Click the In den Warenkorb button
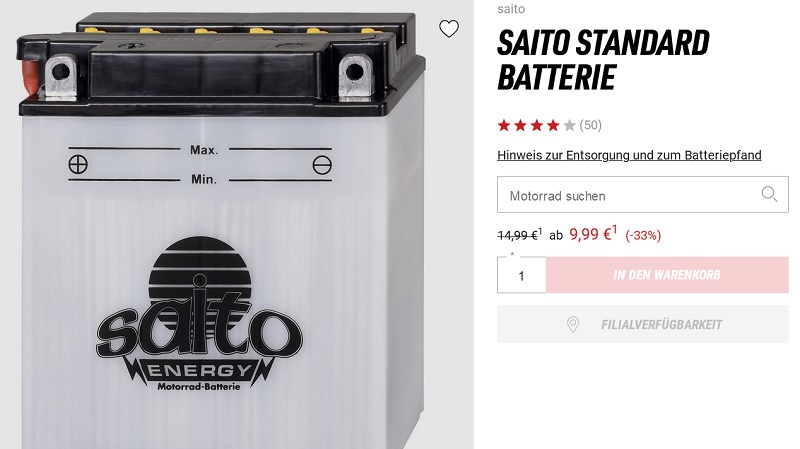The image size is (800, 449). (667, 275)
